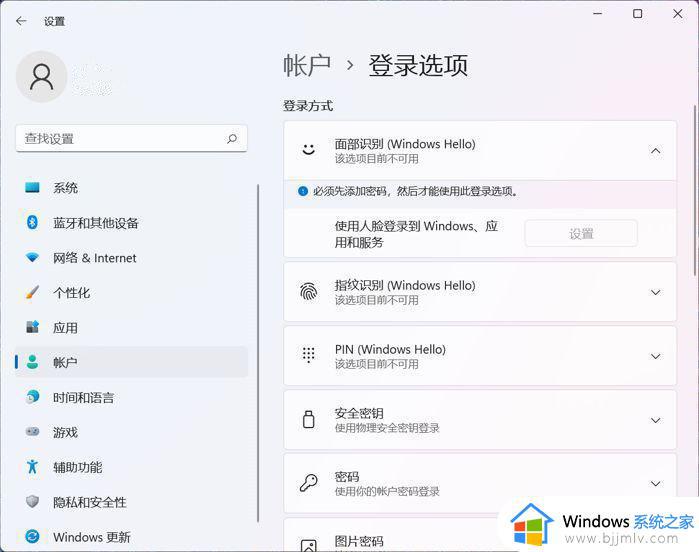Click text 使用物理安全密钥登录
The image size is (699, 552).
point(387,428)
